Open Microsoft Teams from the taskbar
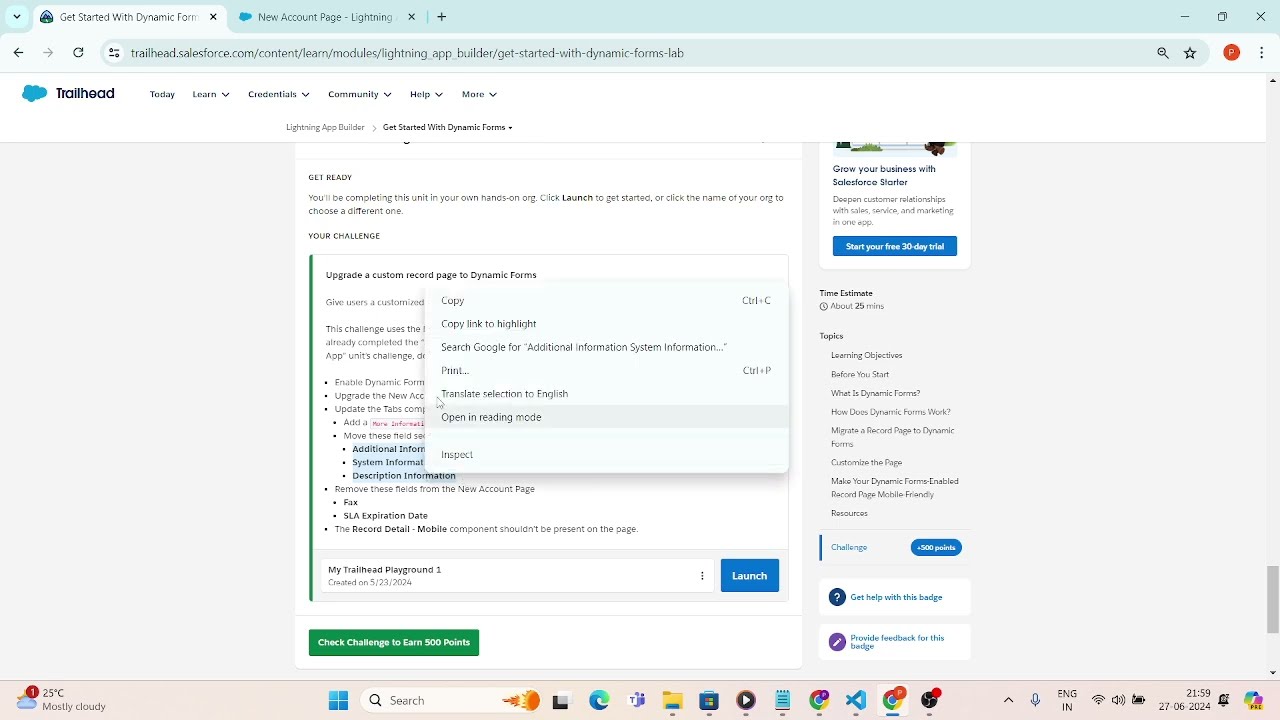The image size is (1280, 720). (636, 700)
